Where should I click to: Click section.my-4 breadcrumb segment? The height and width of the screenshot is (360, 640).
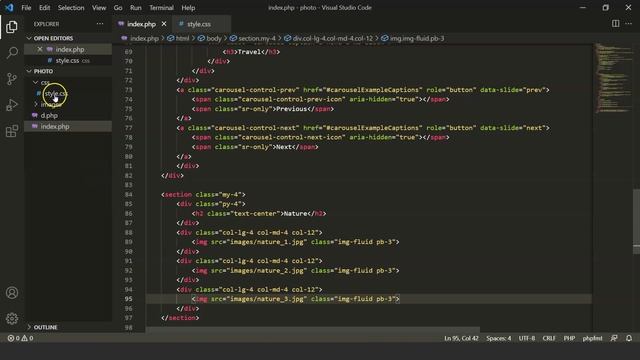point(257,38)
